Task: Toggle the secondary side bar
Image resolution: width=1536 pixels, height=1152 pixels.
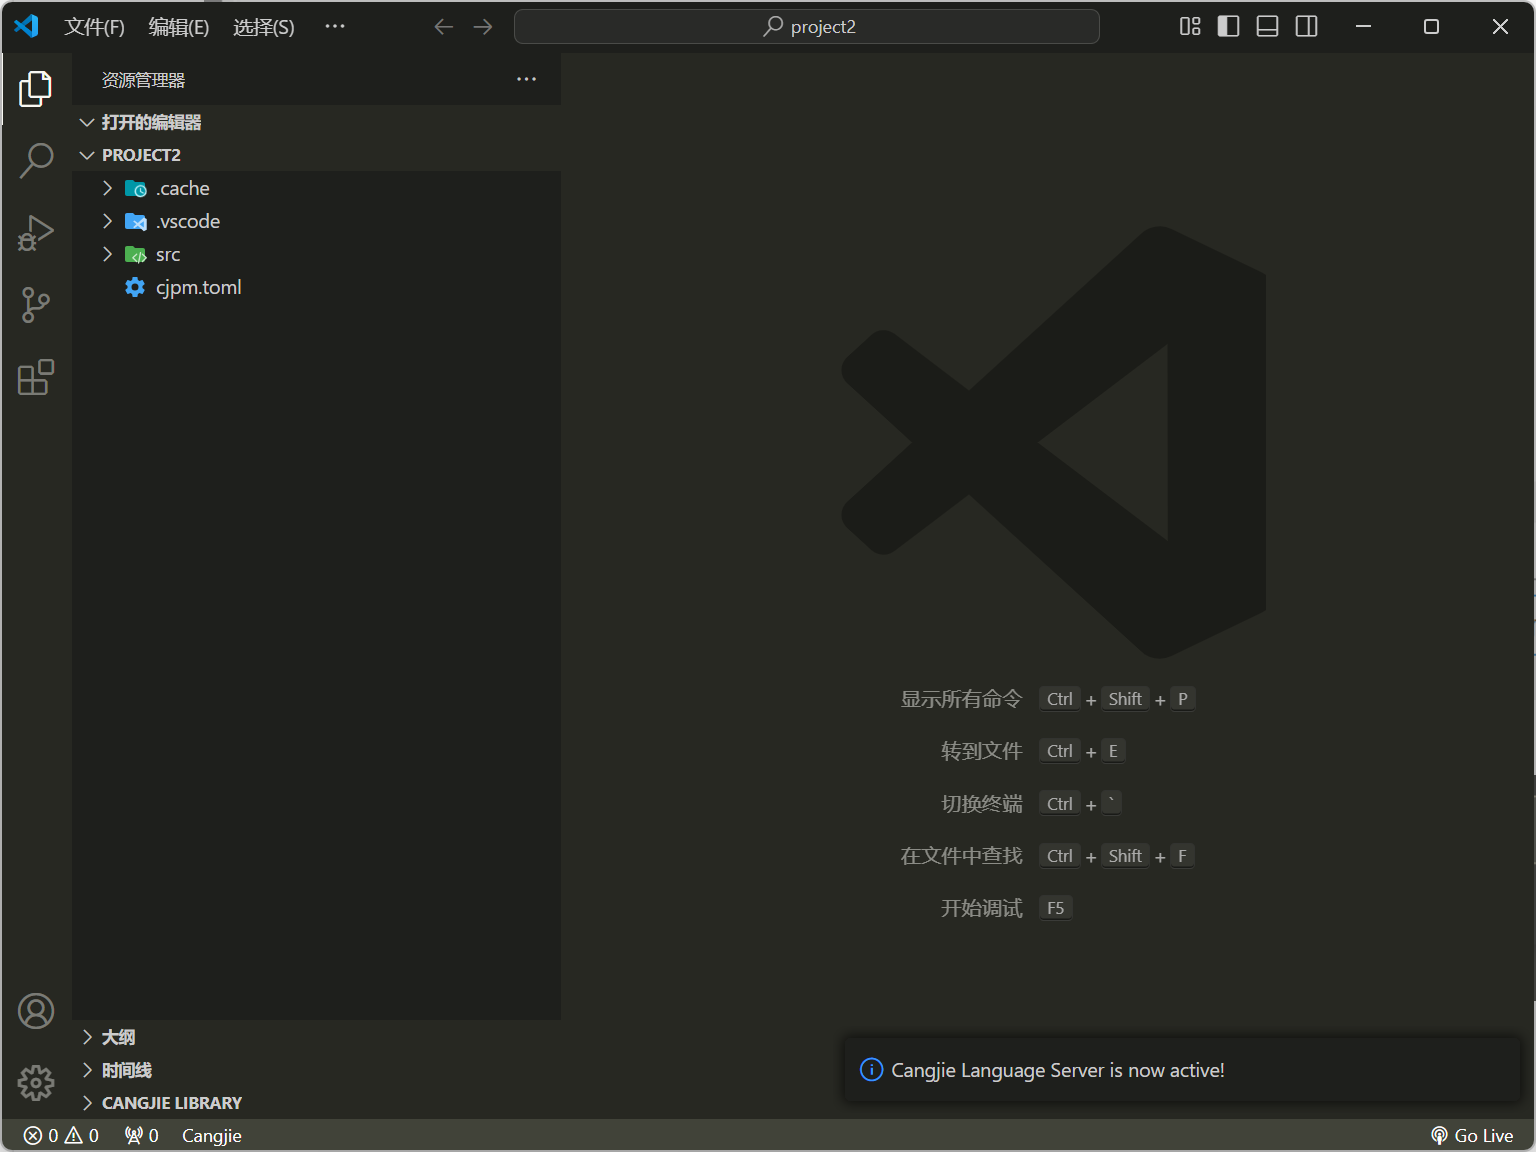Action: coord(1306,27)
